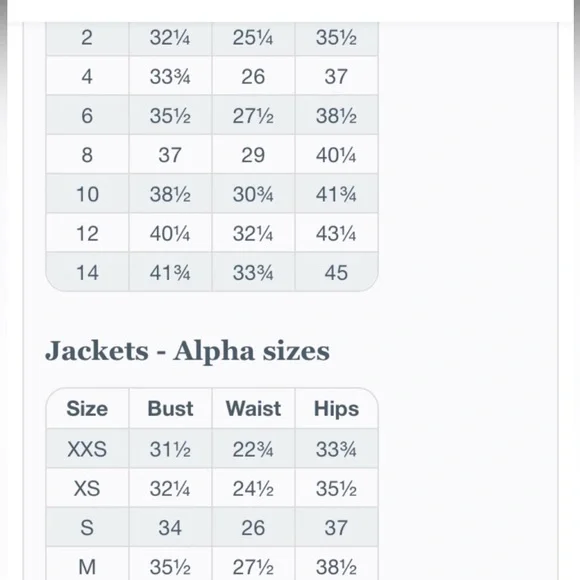Click size 2 row label
Viewport: 580px width, 580px height.
pyautogui.click(x=87, y=37)
